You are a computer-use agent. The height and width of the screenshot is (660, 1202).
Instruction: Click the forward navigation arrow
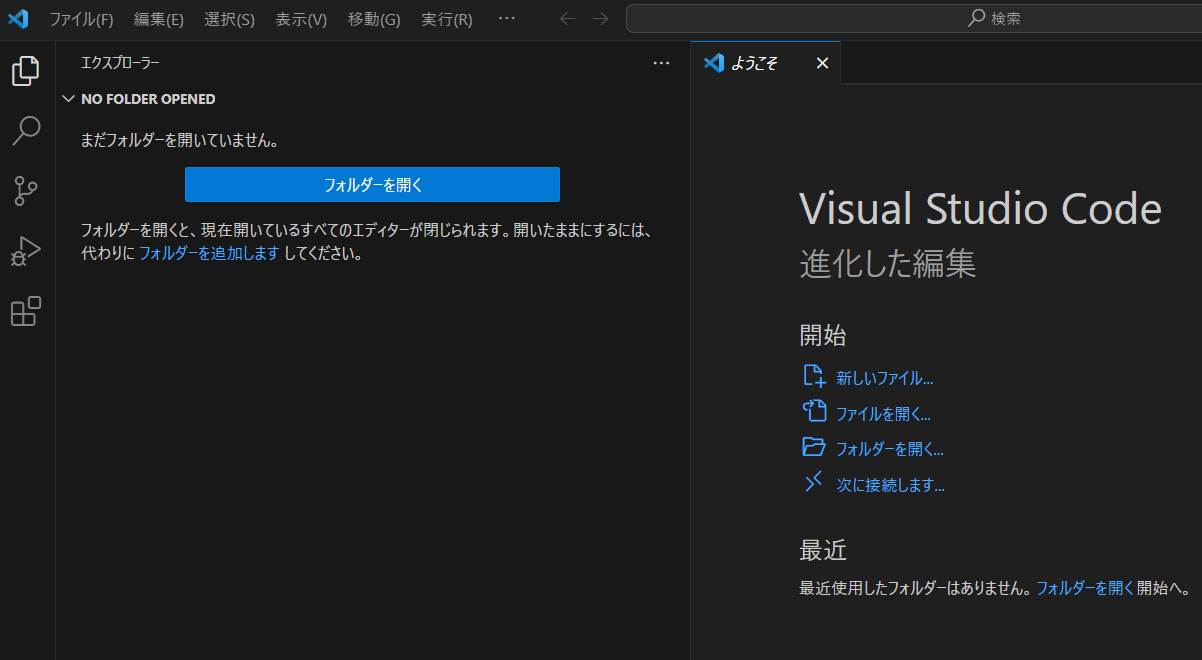tap(598, 18)
